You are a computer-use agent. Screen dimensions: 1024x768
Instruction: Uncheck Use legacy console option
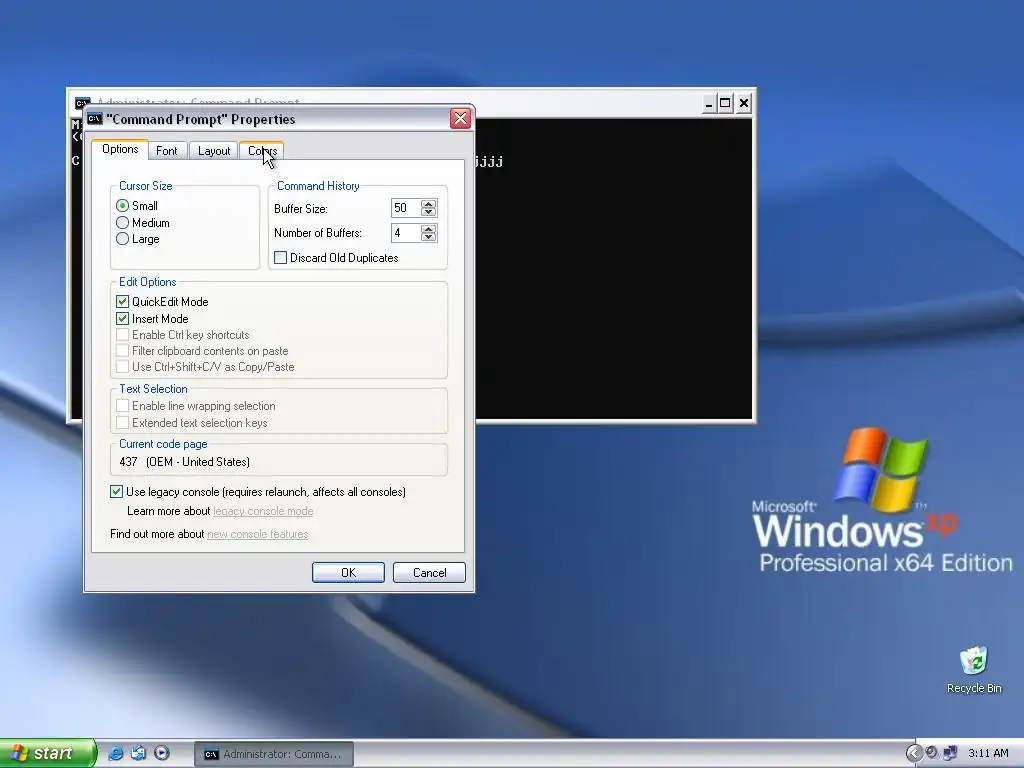click(116, 492)
